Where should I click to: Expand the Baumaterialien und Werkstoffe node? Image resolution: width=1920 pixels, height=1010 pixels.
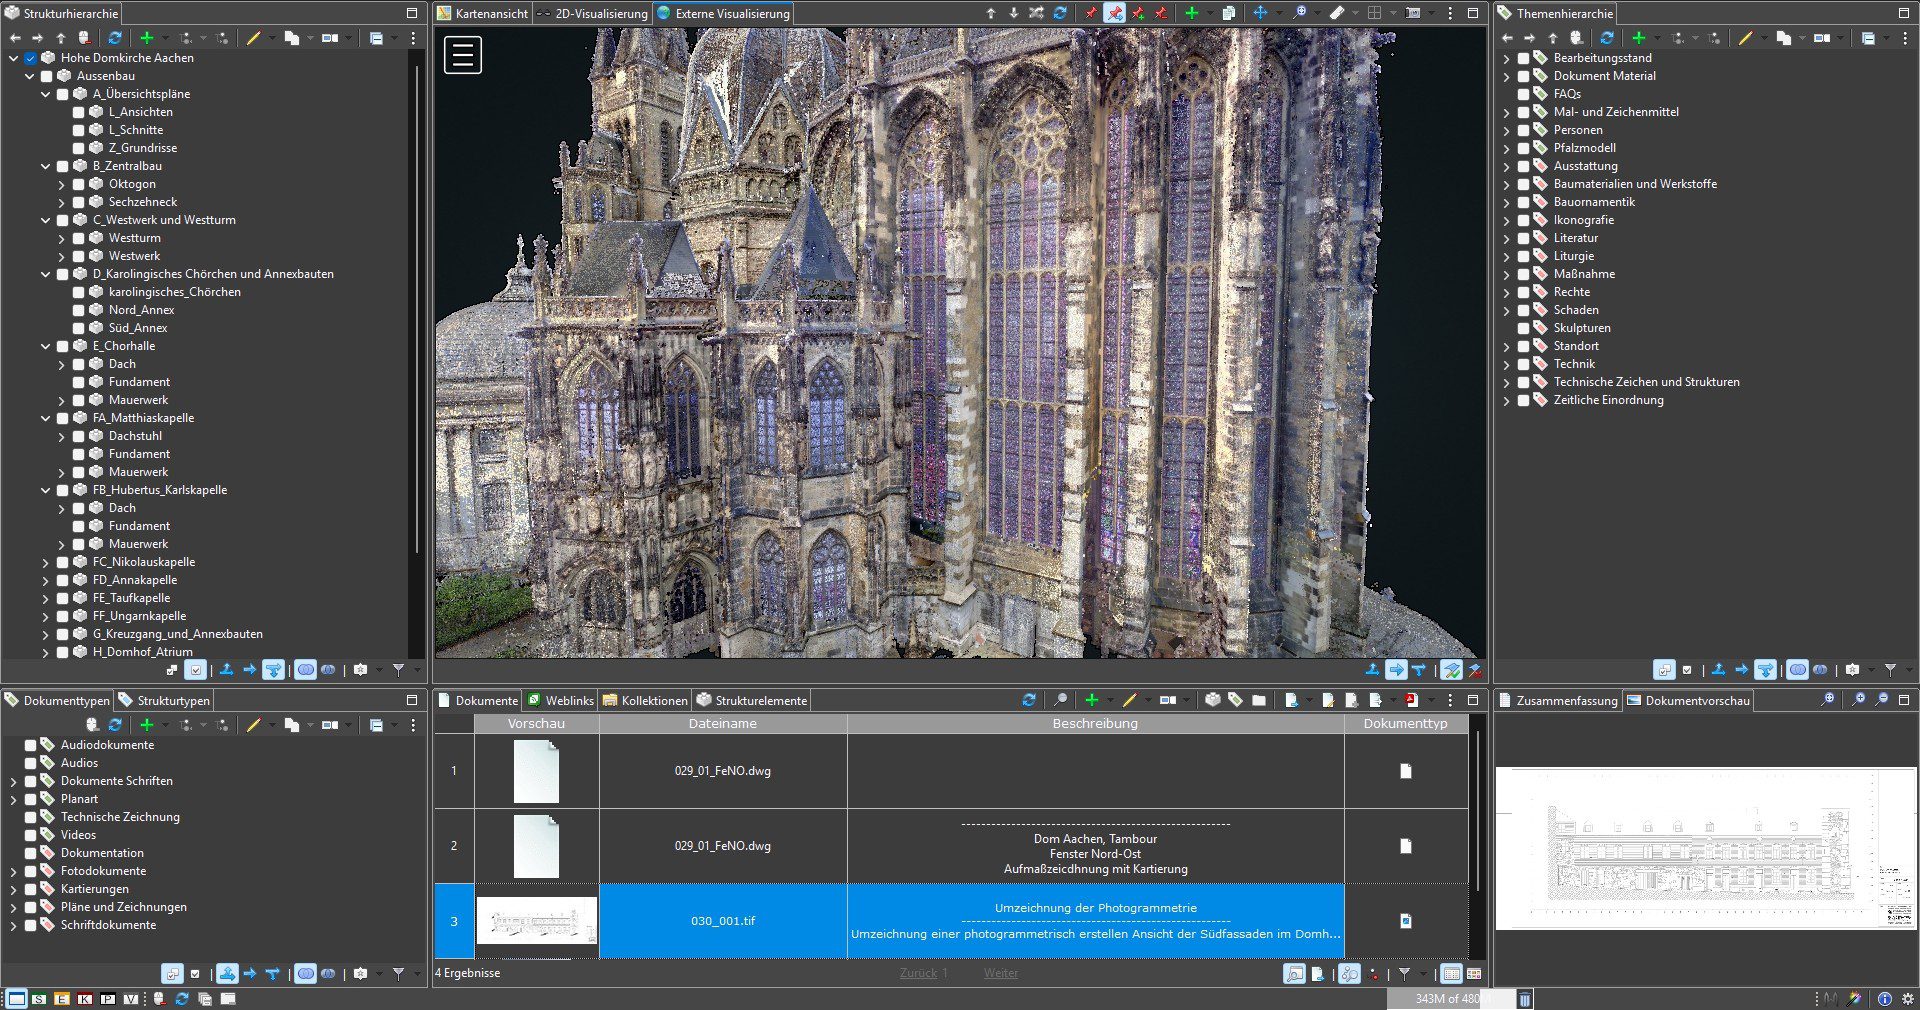pyautogui.click(x=1506, y=184)
